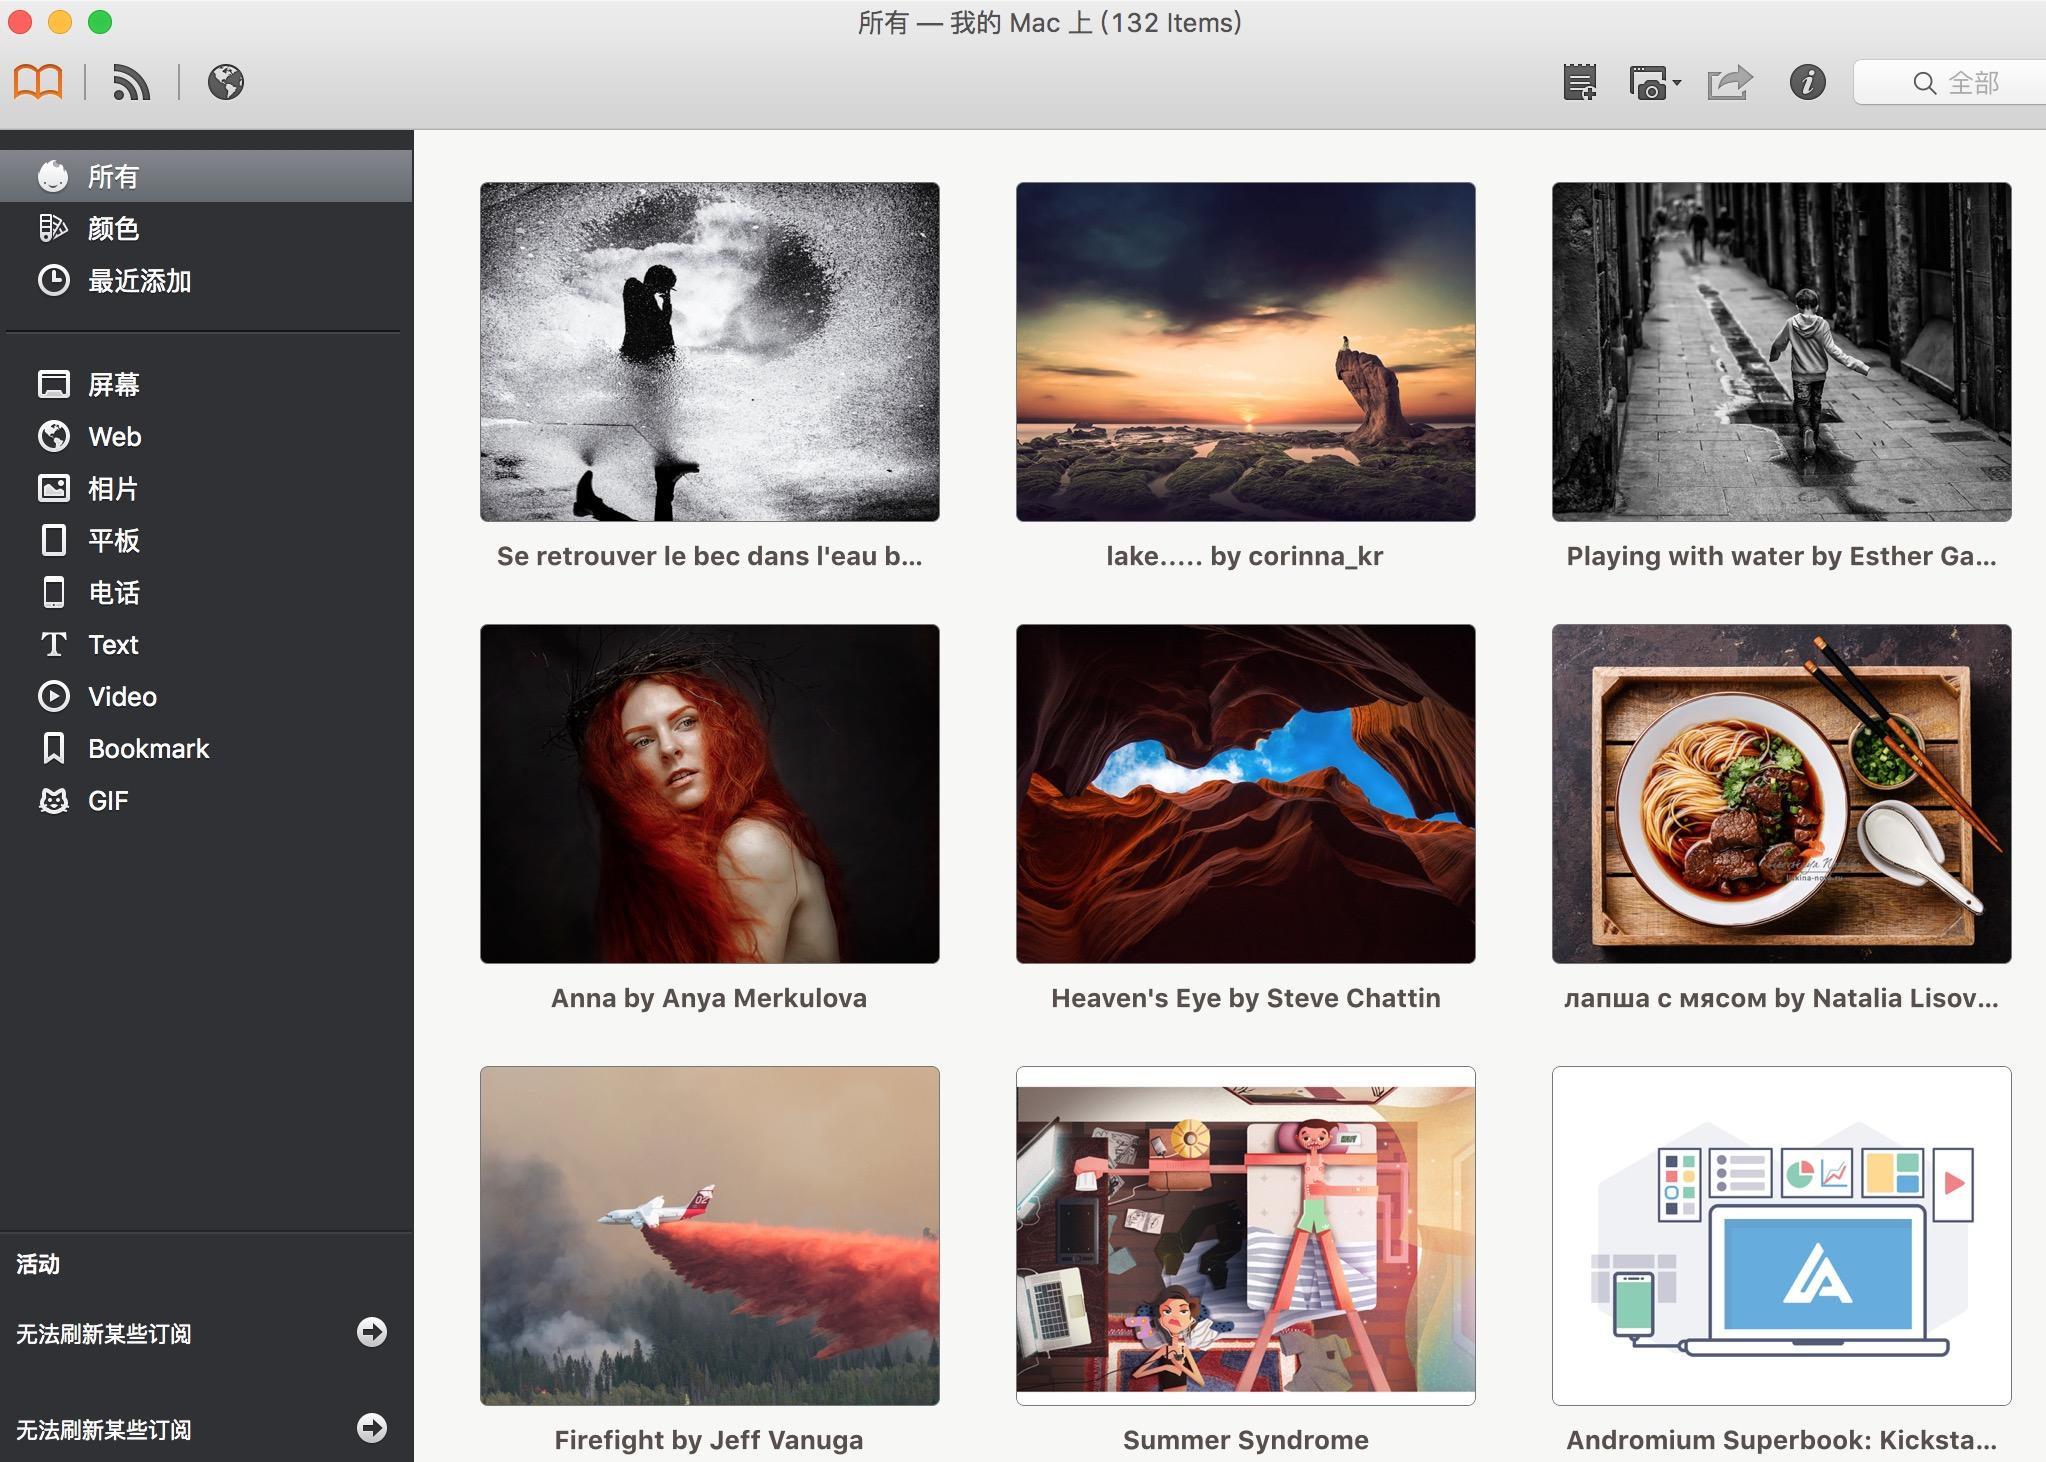Image resolution: width=2046 pixels, height=1462 pixels.
Task: Show the Video category
Action: pos(122,697)
